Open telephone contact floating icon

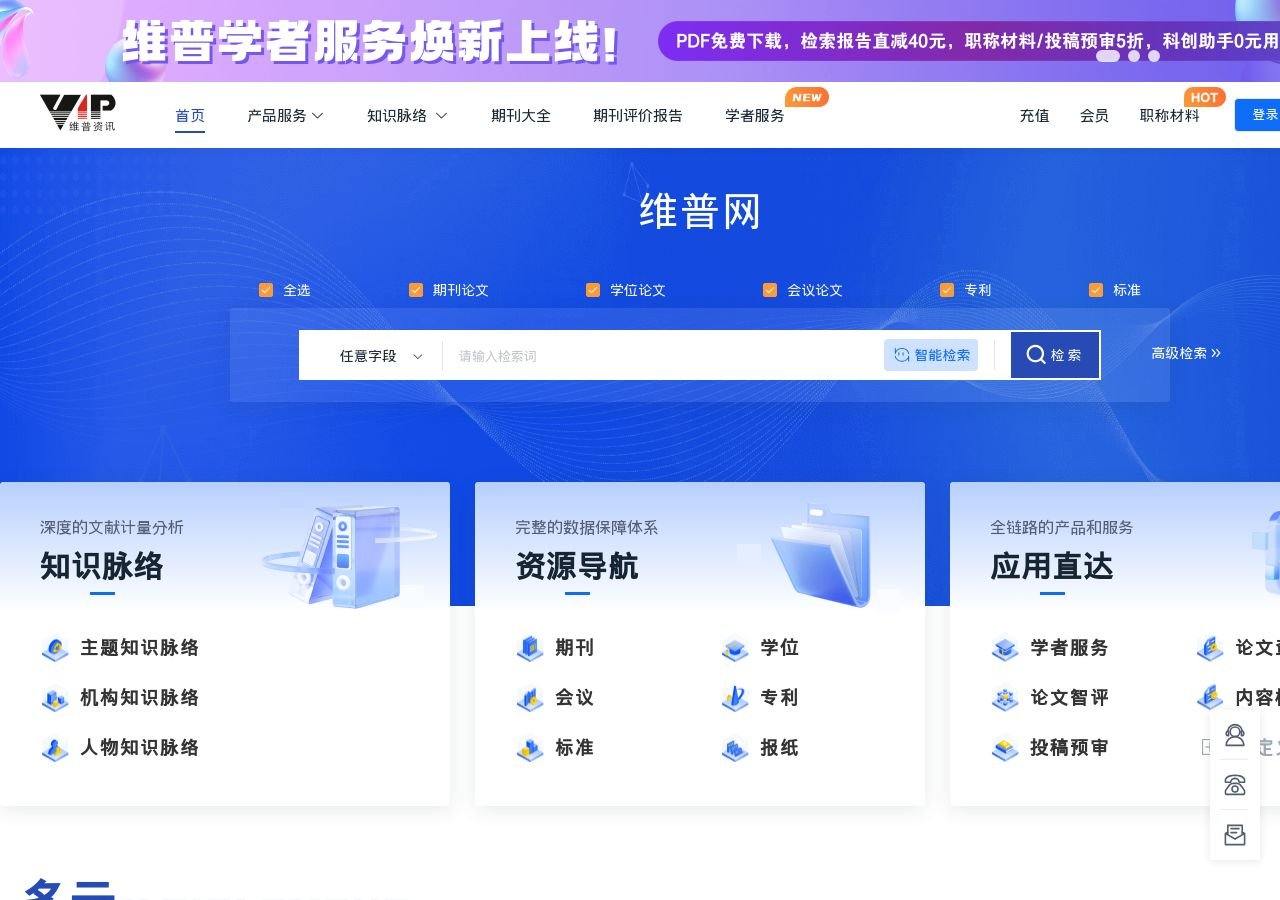pyautogui.click(x=1235, y=785)
